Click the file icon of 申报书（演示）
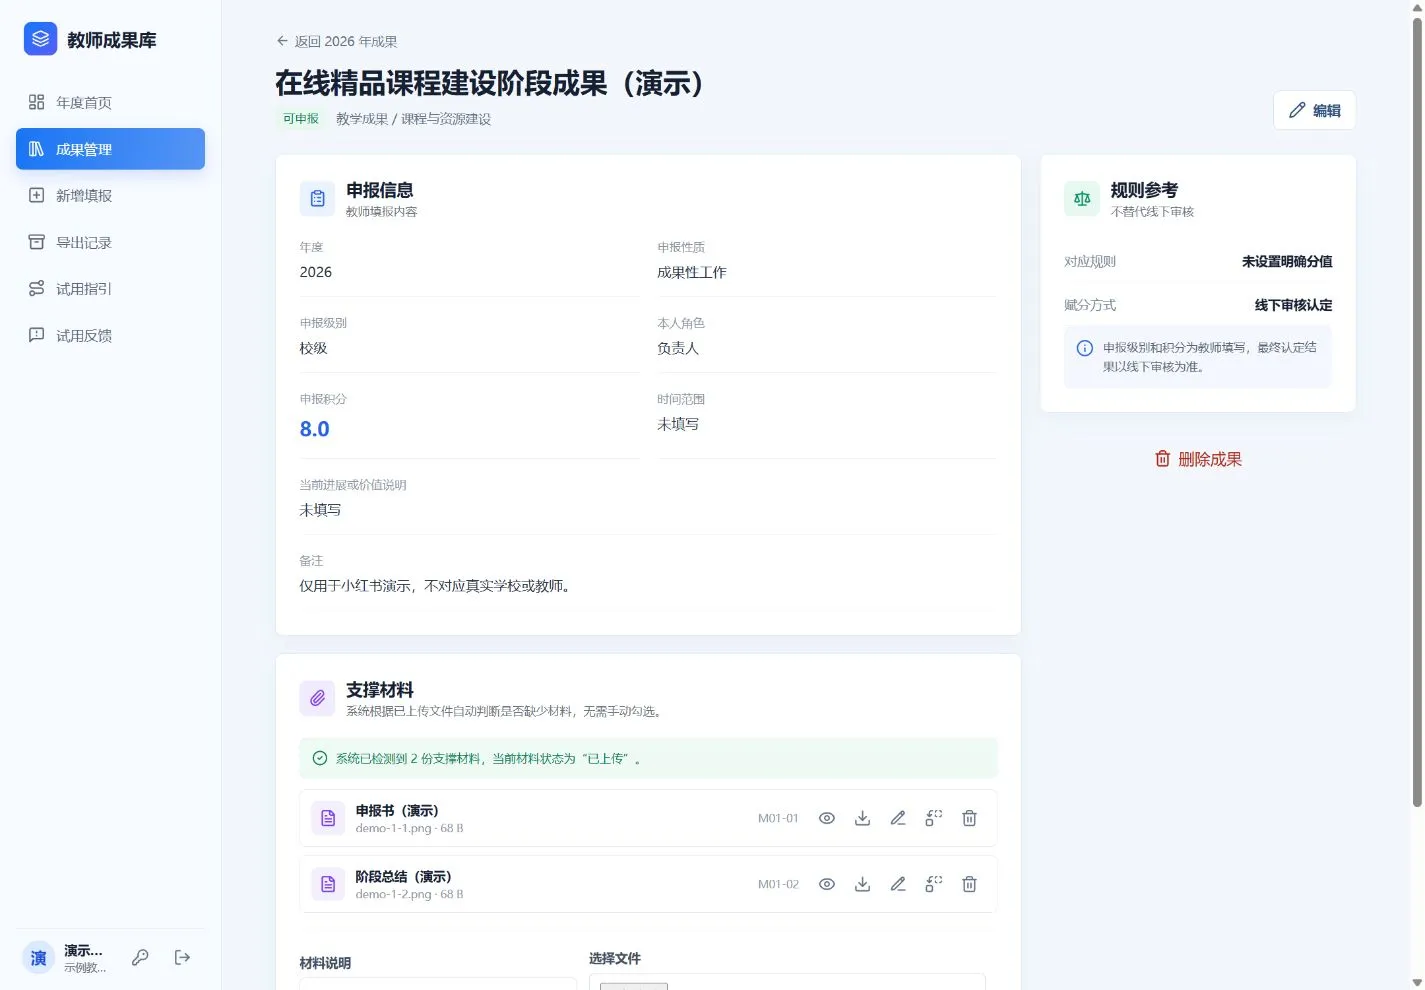Screen dimensions: 1425x990 pyautogui.click(x=328, y=818)
